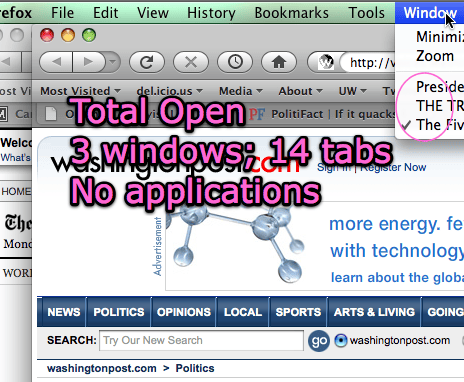The image size is (464, 382).
Task: Click the blank page icon on first tab
Action: click(x=51, y=114)
